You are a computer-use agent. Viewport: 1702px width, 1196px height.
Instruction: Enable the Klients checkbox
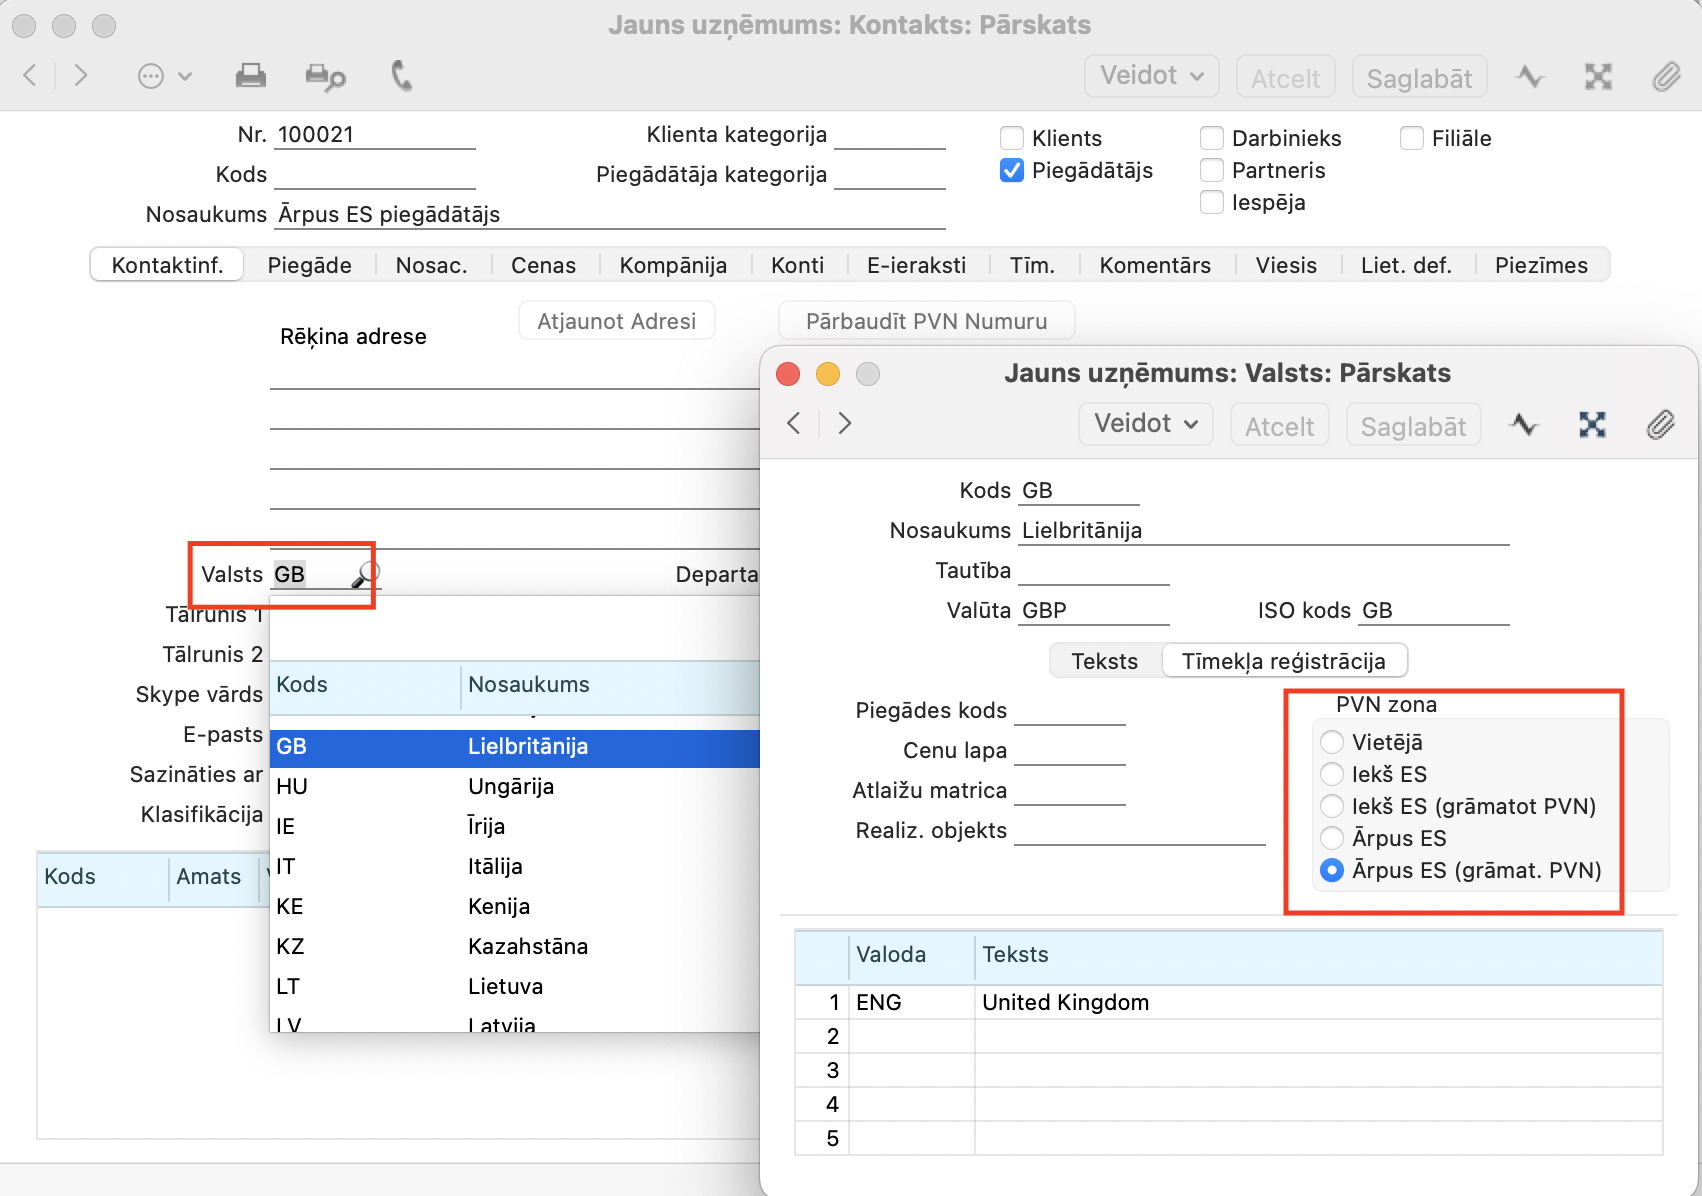tap(1012, 138)
